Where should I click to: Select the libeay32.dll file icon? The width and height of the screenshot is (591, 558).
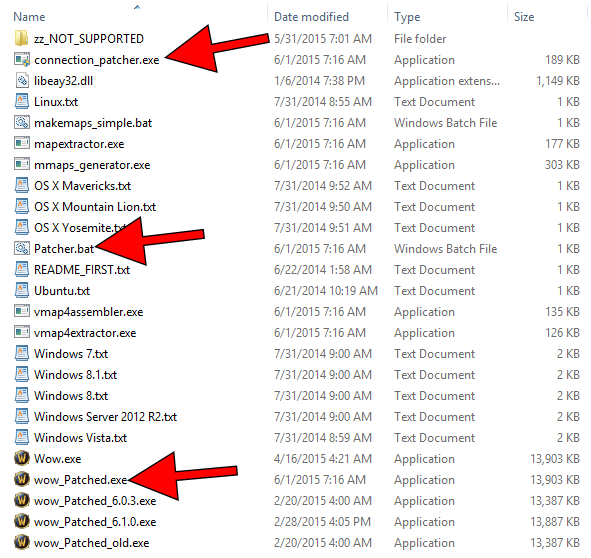[x=22, y=80]
